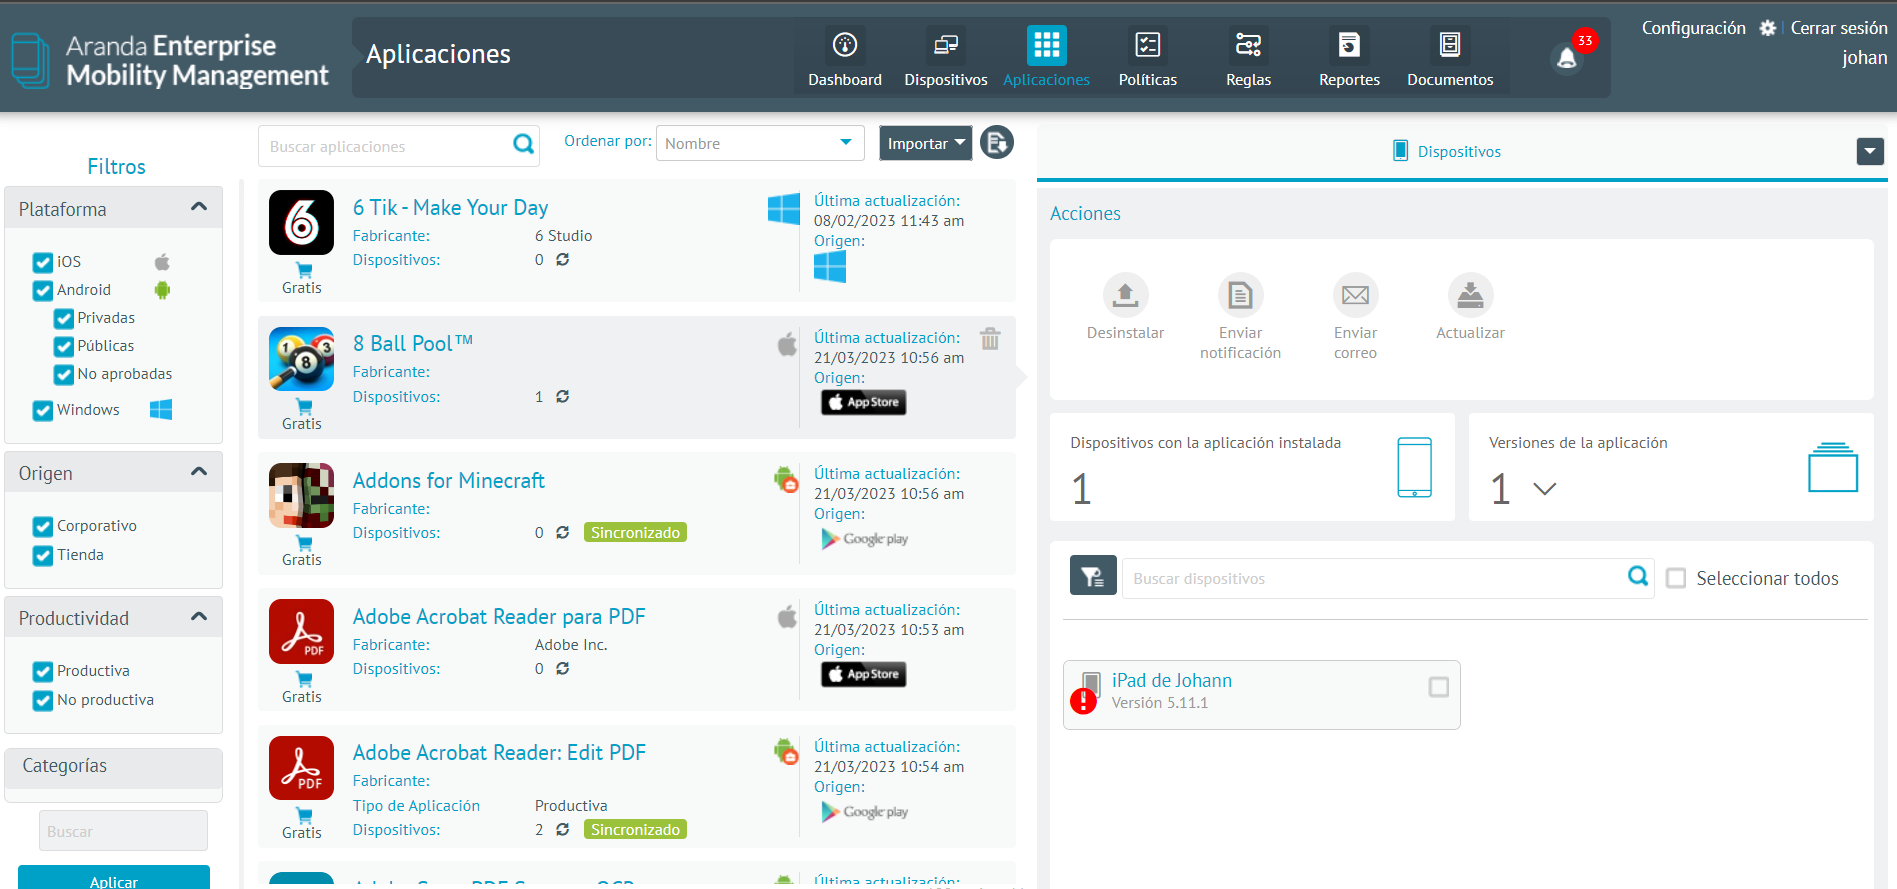Click the search magnifier for applications
This screenshot has height=889, width=1897.
click(x=523, y=145)
